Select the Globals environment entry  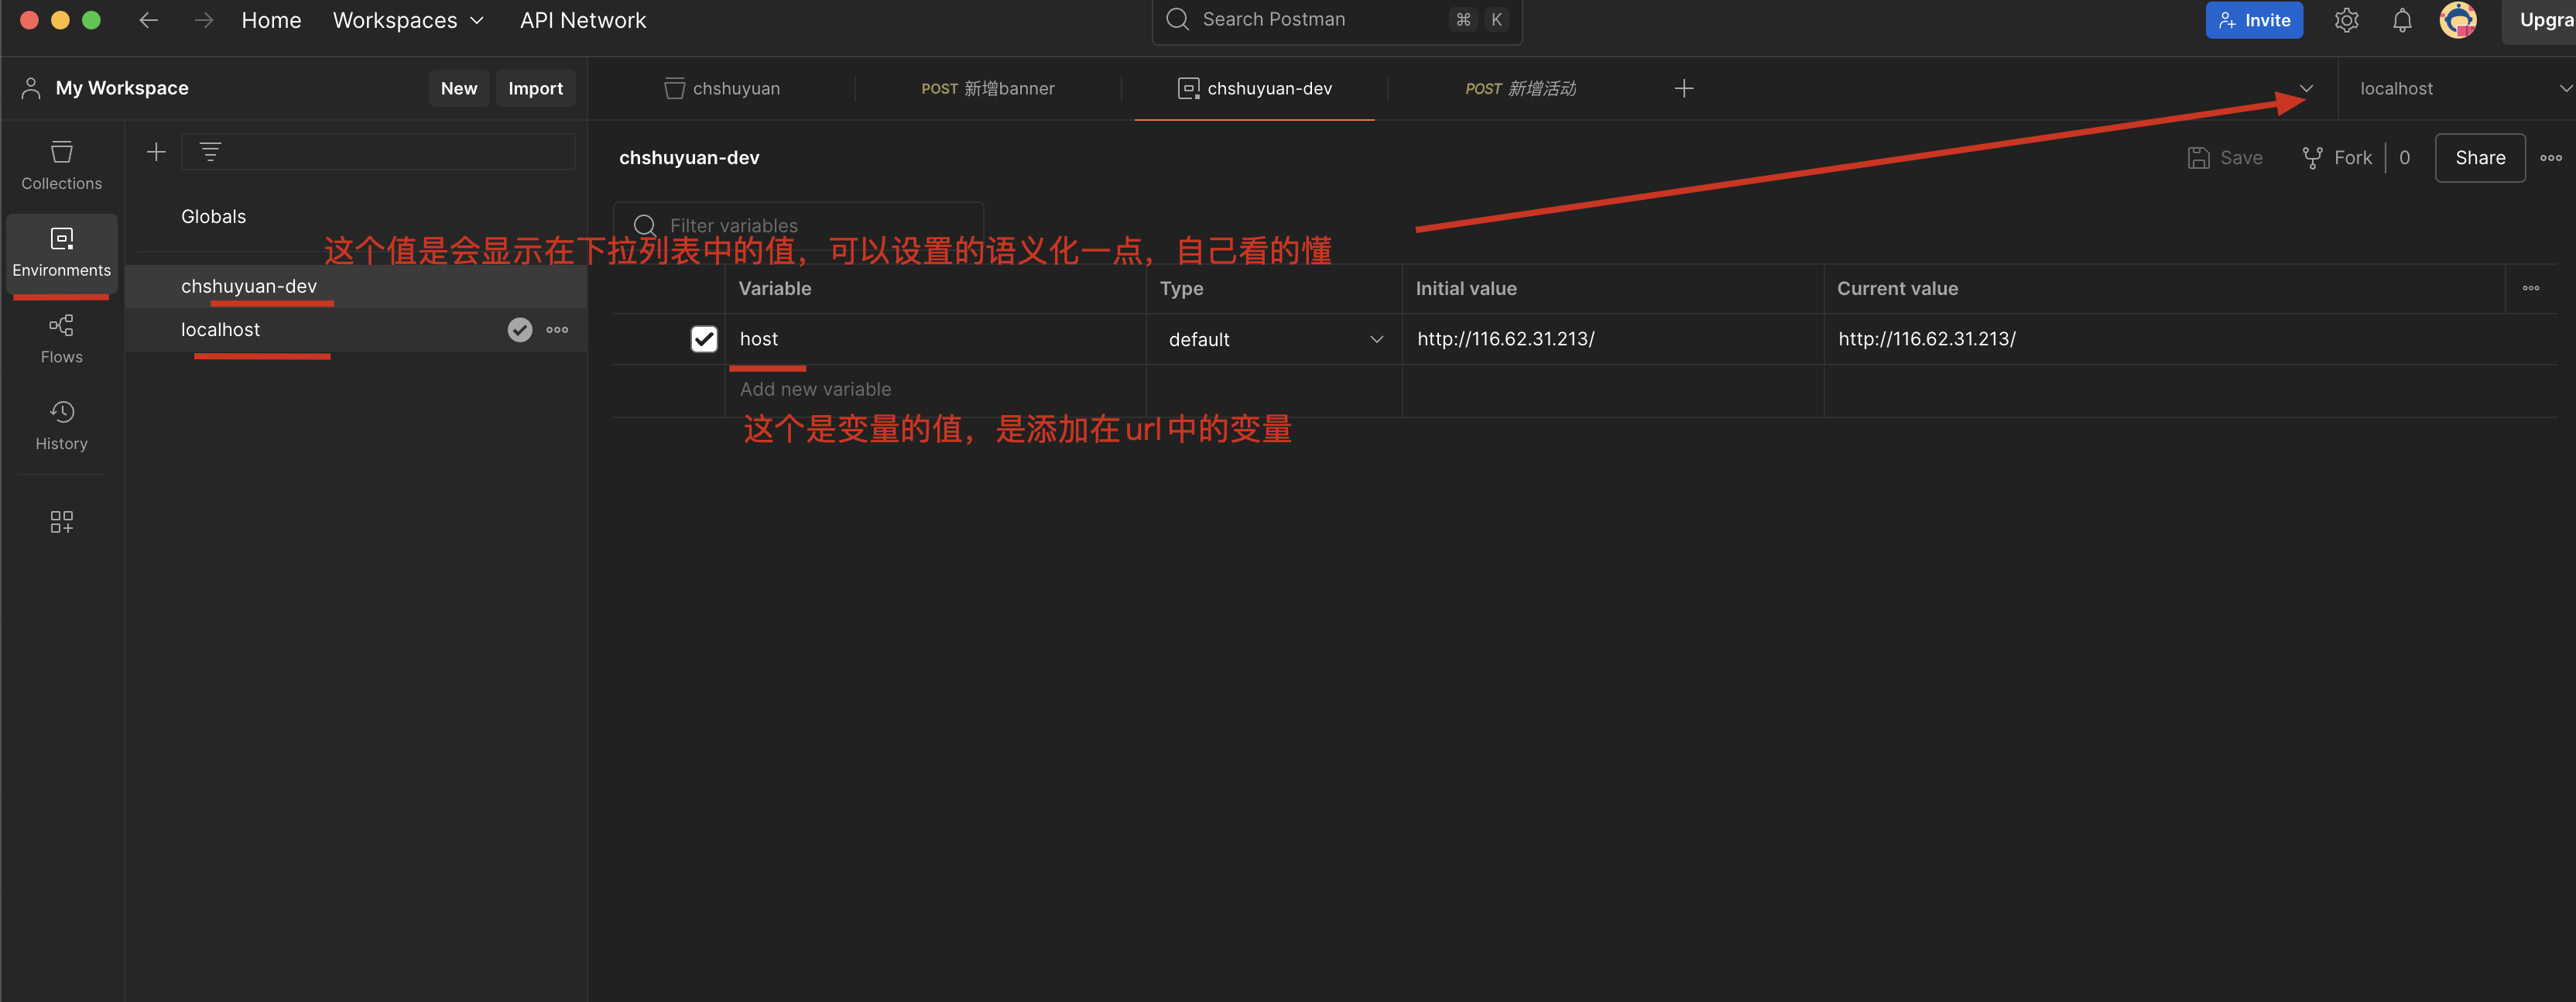pyautogui.click(x=213, y=216)
